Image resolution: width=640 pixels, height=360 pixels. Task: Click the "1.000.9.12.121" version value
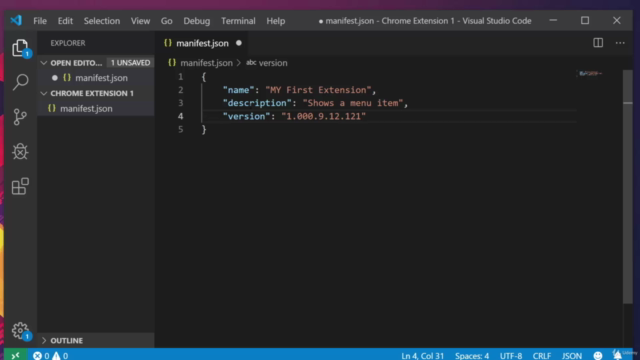click(x=324, y=116)
